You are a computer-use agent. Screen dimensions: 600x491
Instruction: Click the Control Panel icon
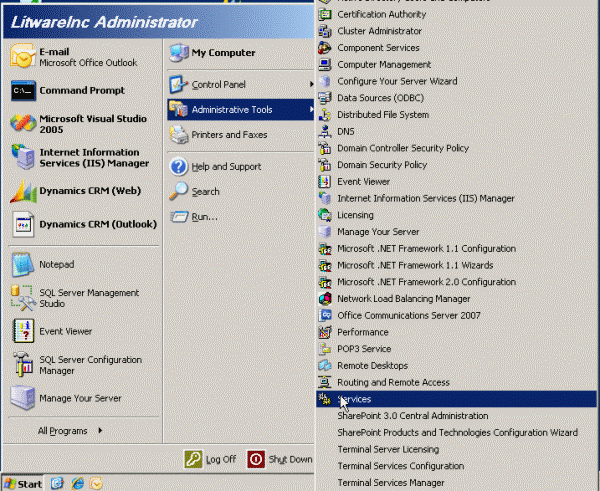pos(178,85)
